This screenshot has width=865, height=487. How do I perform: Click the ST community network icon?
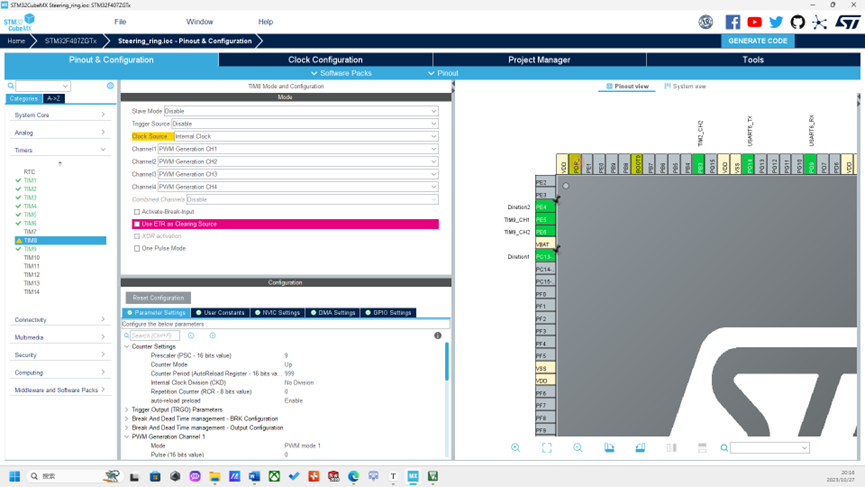coord(819,22)
